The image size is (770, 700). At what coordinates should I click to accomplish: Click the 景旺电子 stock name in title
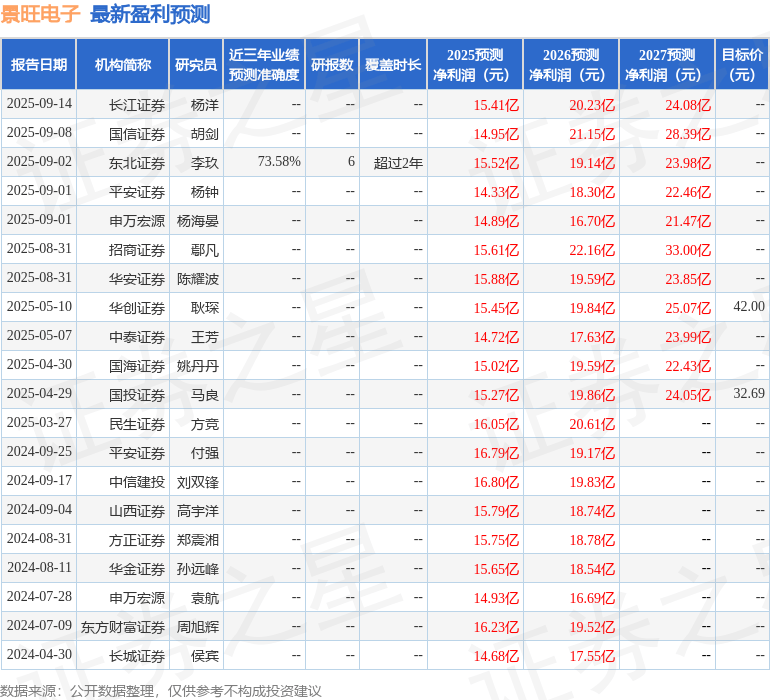point(41,14)
